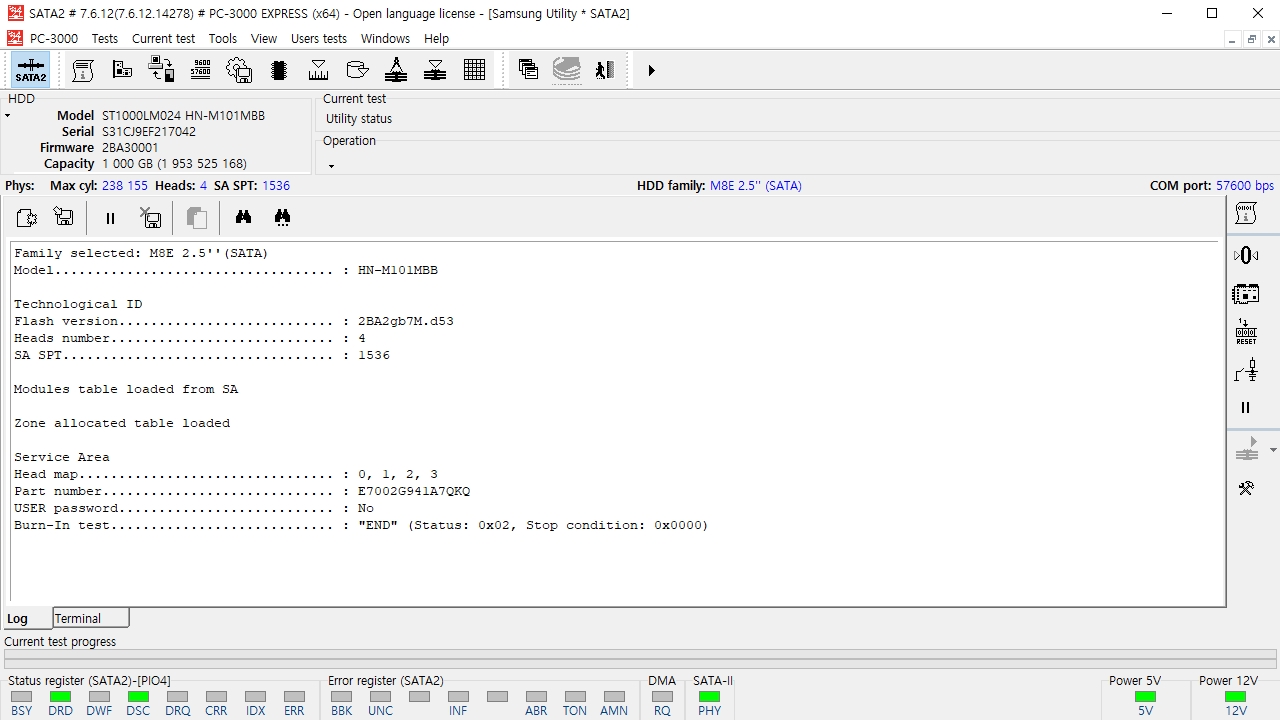Click the DRD status indicator

[60, 696]
